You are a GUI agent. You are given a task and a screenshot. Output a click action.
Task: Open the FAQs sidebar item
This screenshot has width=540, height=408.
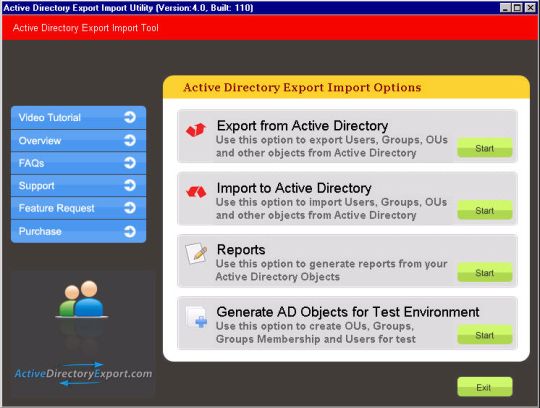(79, 163)
